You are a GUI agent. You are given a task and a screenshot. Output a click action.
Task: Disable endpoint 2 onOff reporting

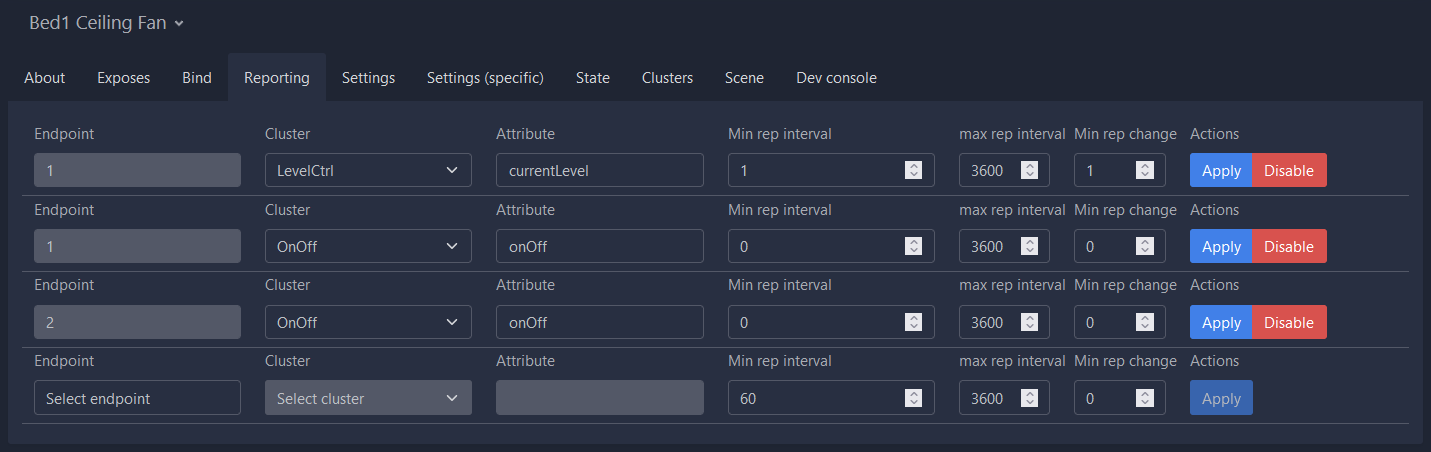(1289, 322)
